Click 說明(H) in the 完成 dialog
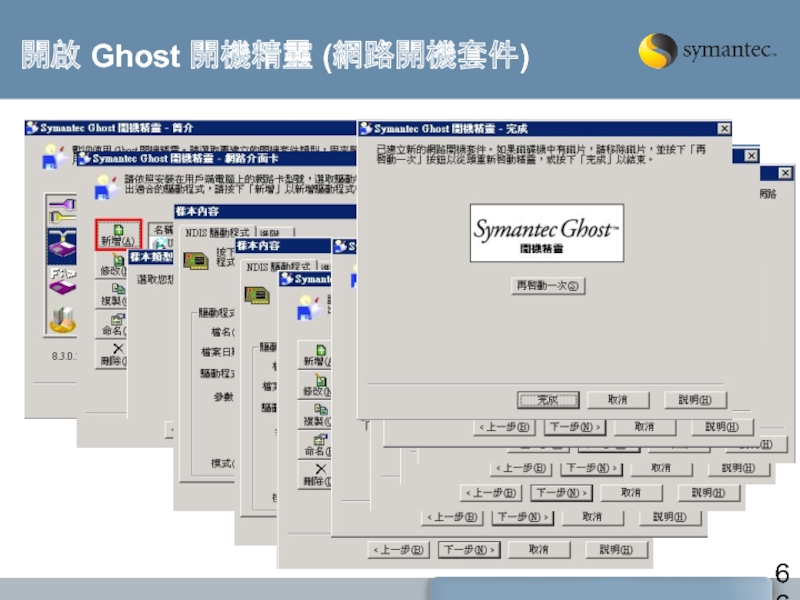The height and width of the screenshot is (600, 800). (695, 400)
